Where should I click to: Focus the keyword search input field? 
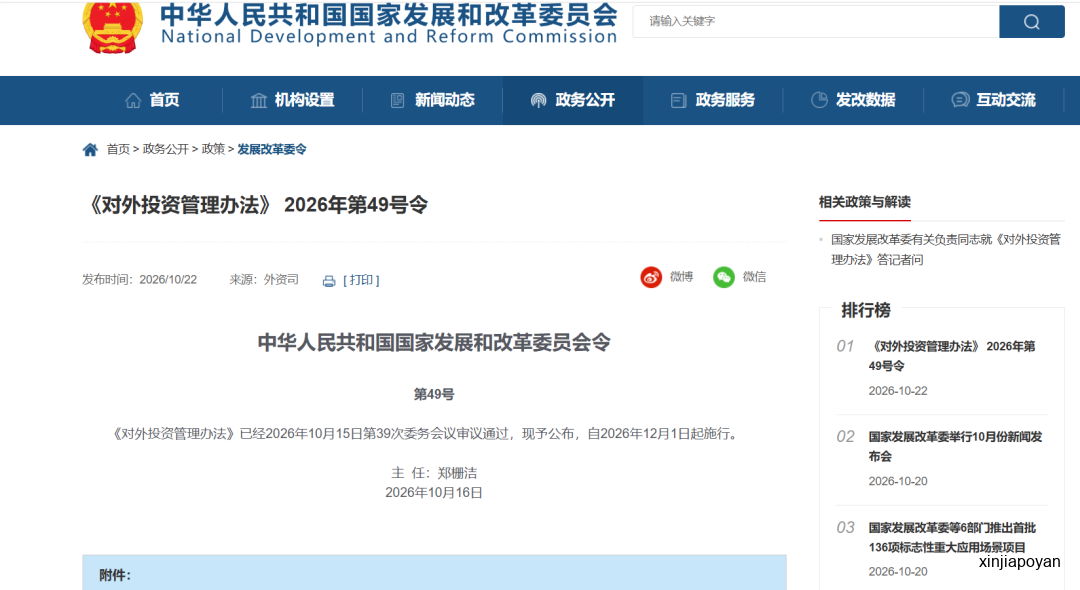tap(816, 21)
